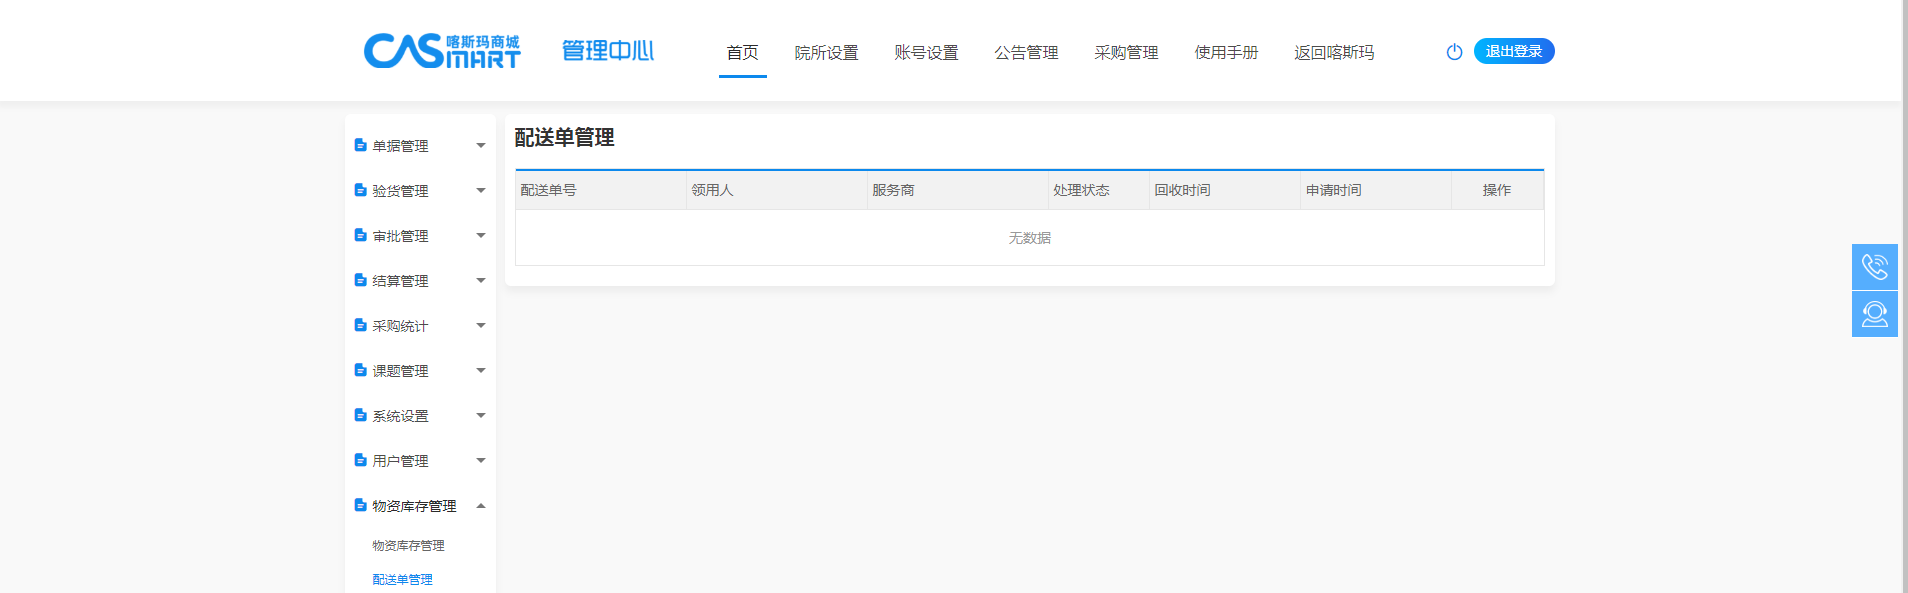Expand the 审批管理 dropdown arrow

point(481,236)
